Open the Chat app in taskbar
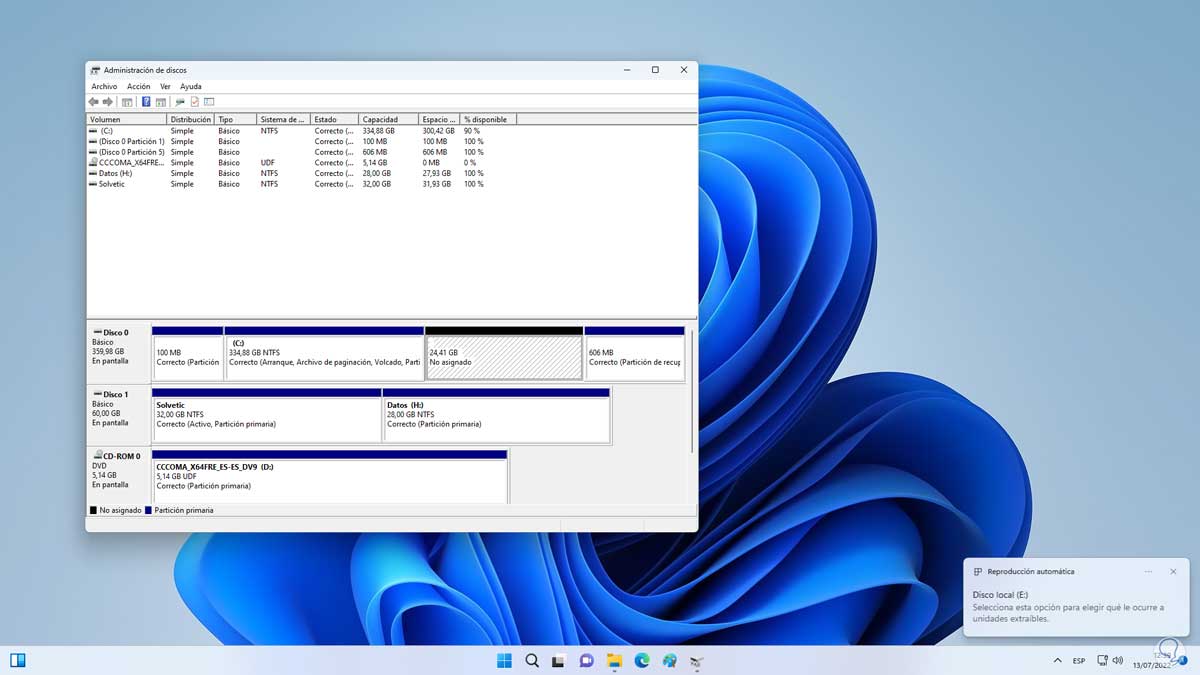Image resolution: width=1200 pixels, height=675 pixels. tap(587, 661)
